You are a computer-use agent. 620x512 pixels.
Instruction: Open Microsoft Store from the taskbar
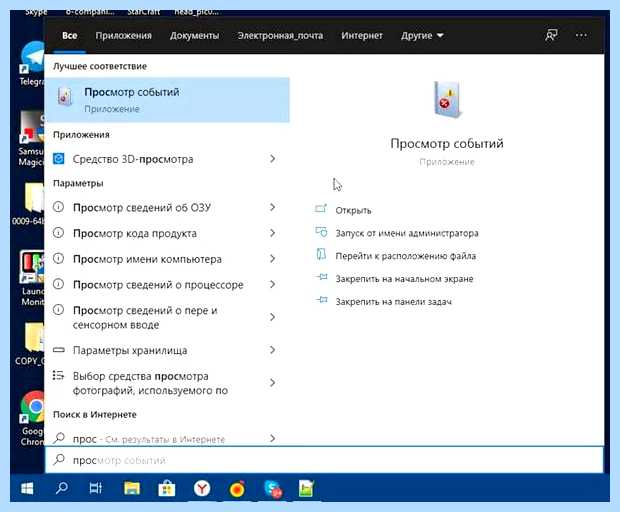click(166, 489)
